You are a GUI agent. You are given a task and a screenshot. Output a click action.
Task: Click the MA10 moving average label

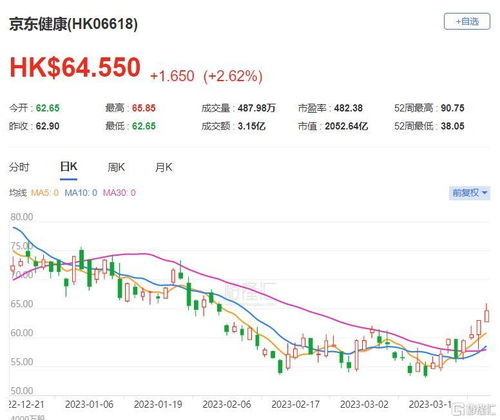(x=81, y=193)
